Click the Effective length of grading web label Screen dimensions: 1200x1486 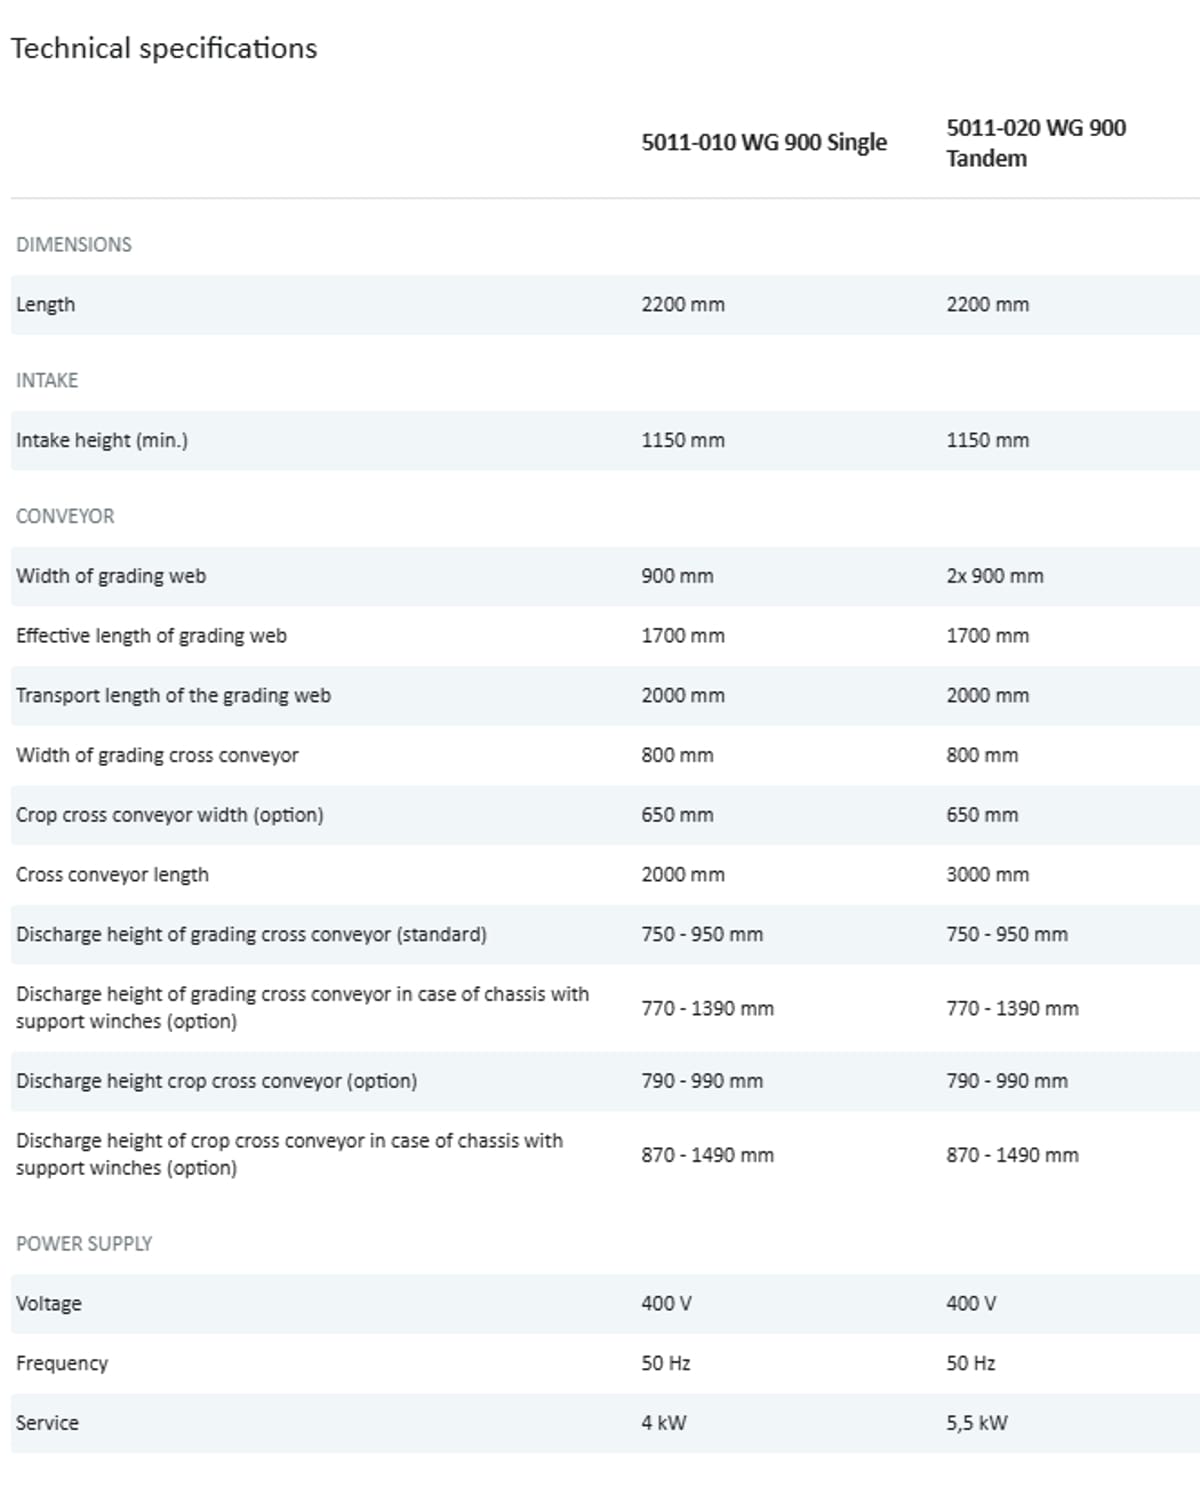[151, 635]
